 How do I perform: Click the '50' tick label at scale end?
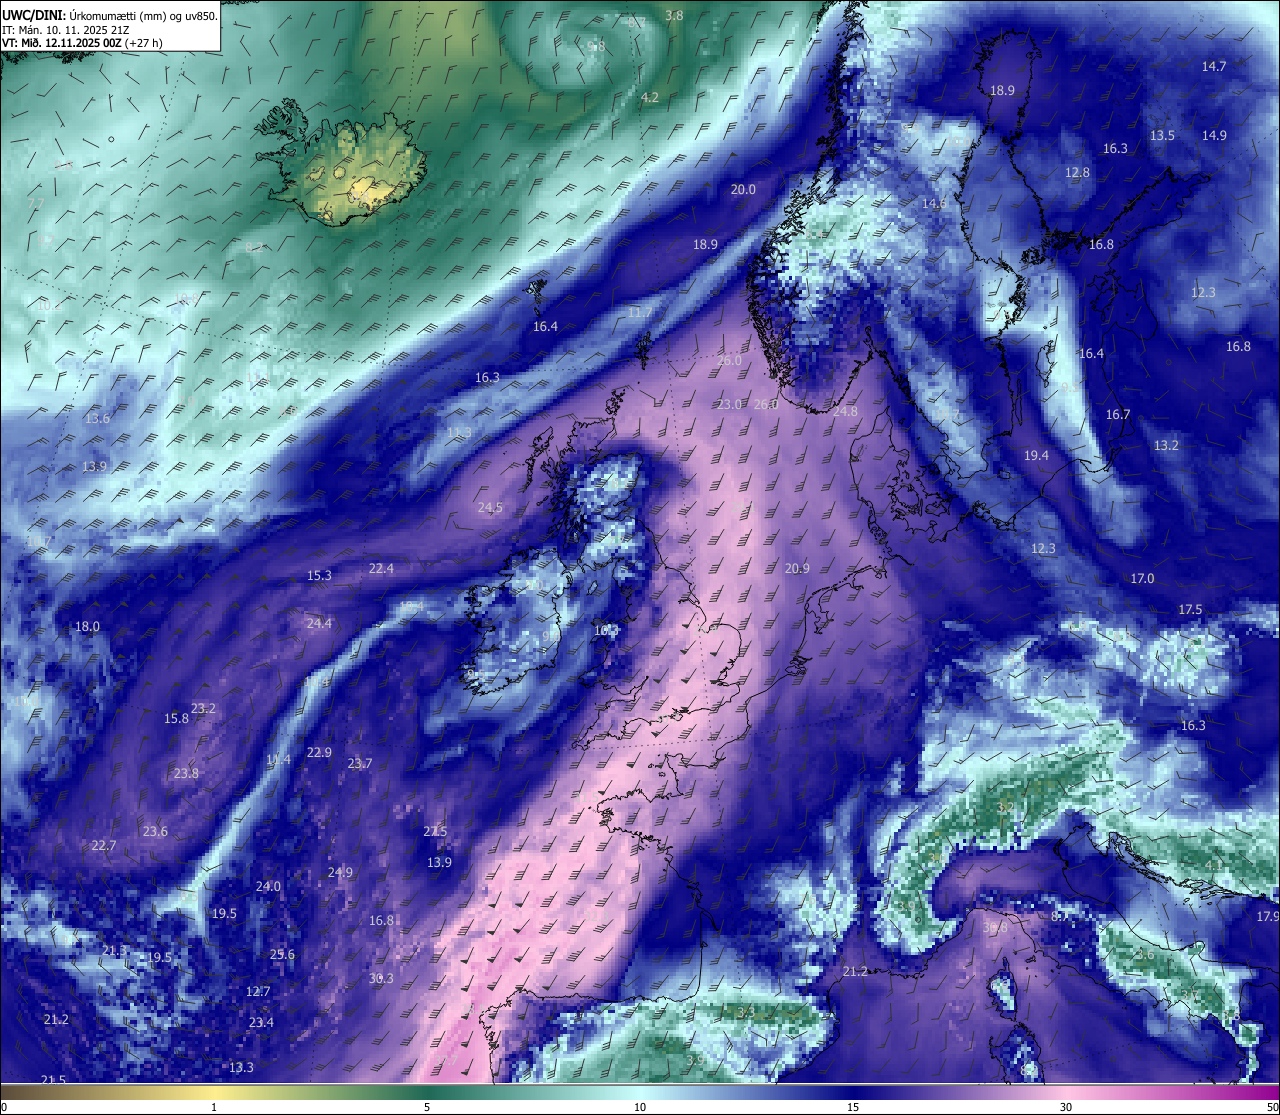[x=1272, y=1107]
